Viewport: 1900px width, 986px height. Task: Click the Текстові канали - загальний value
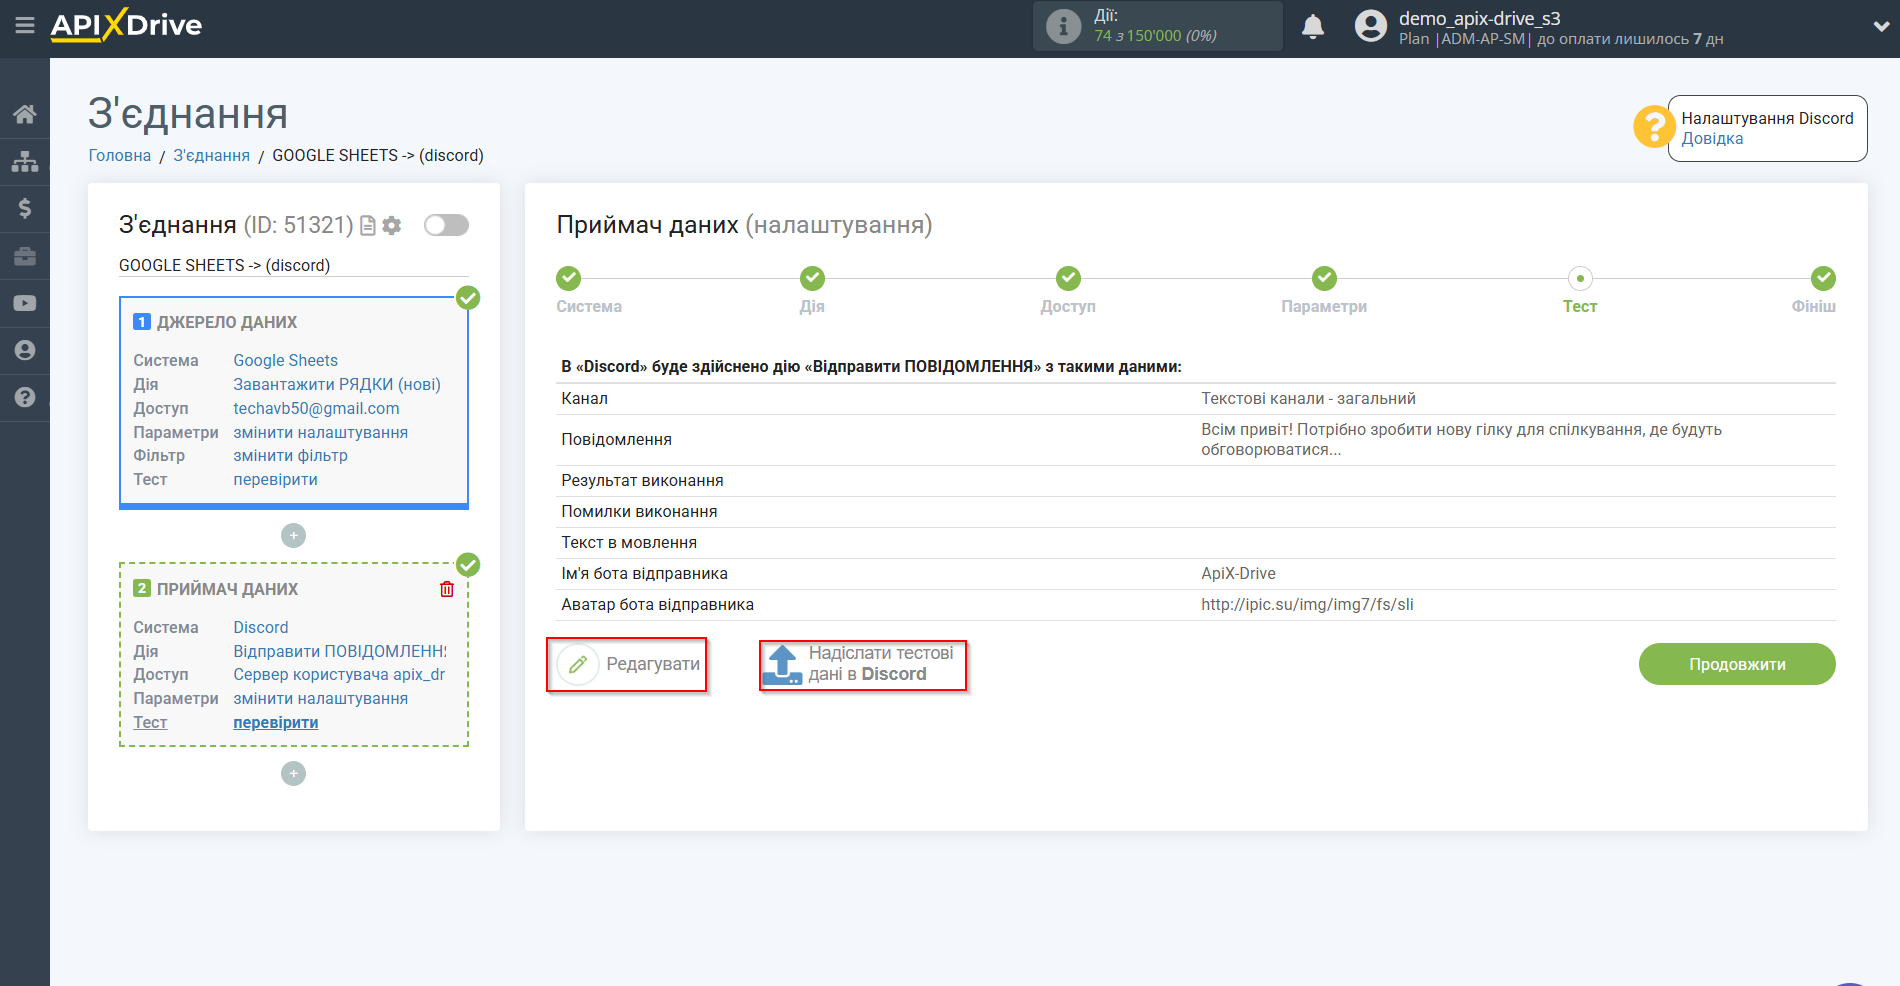1308,398
